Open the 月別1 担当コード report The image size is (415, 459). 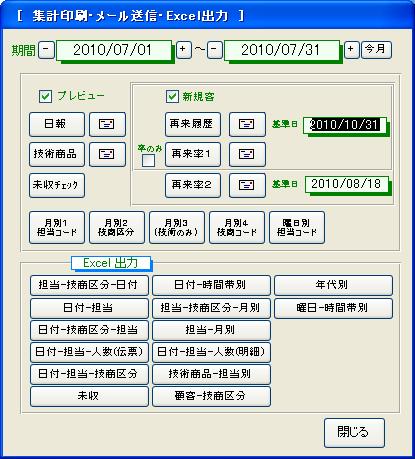[x=57, y=228]
